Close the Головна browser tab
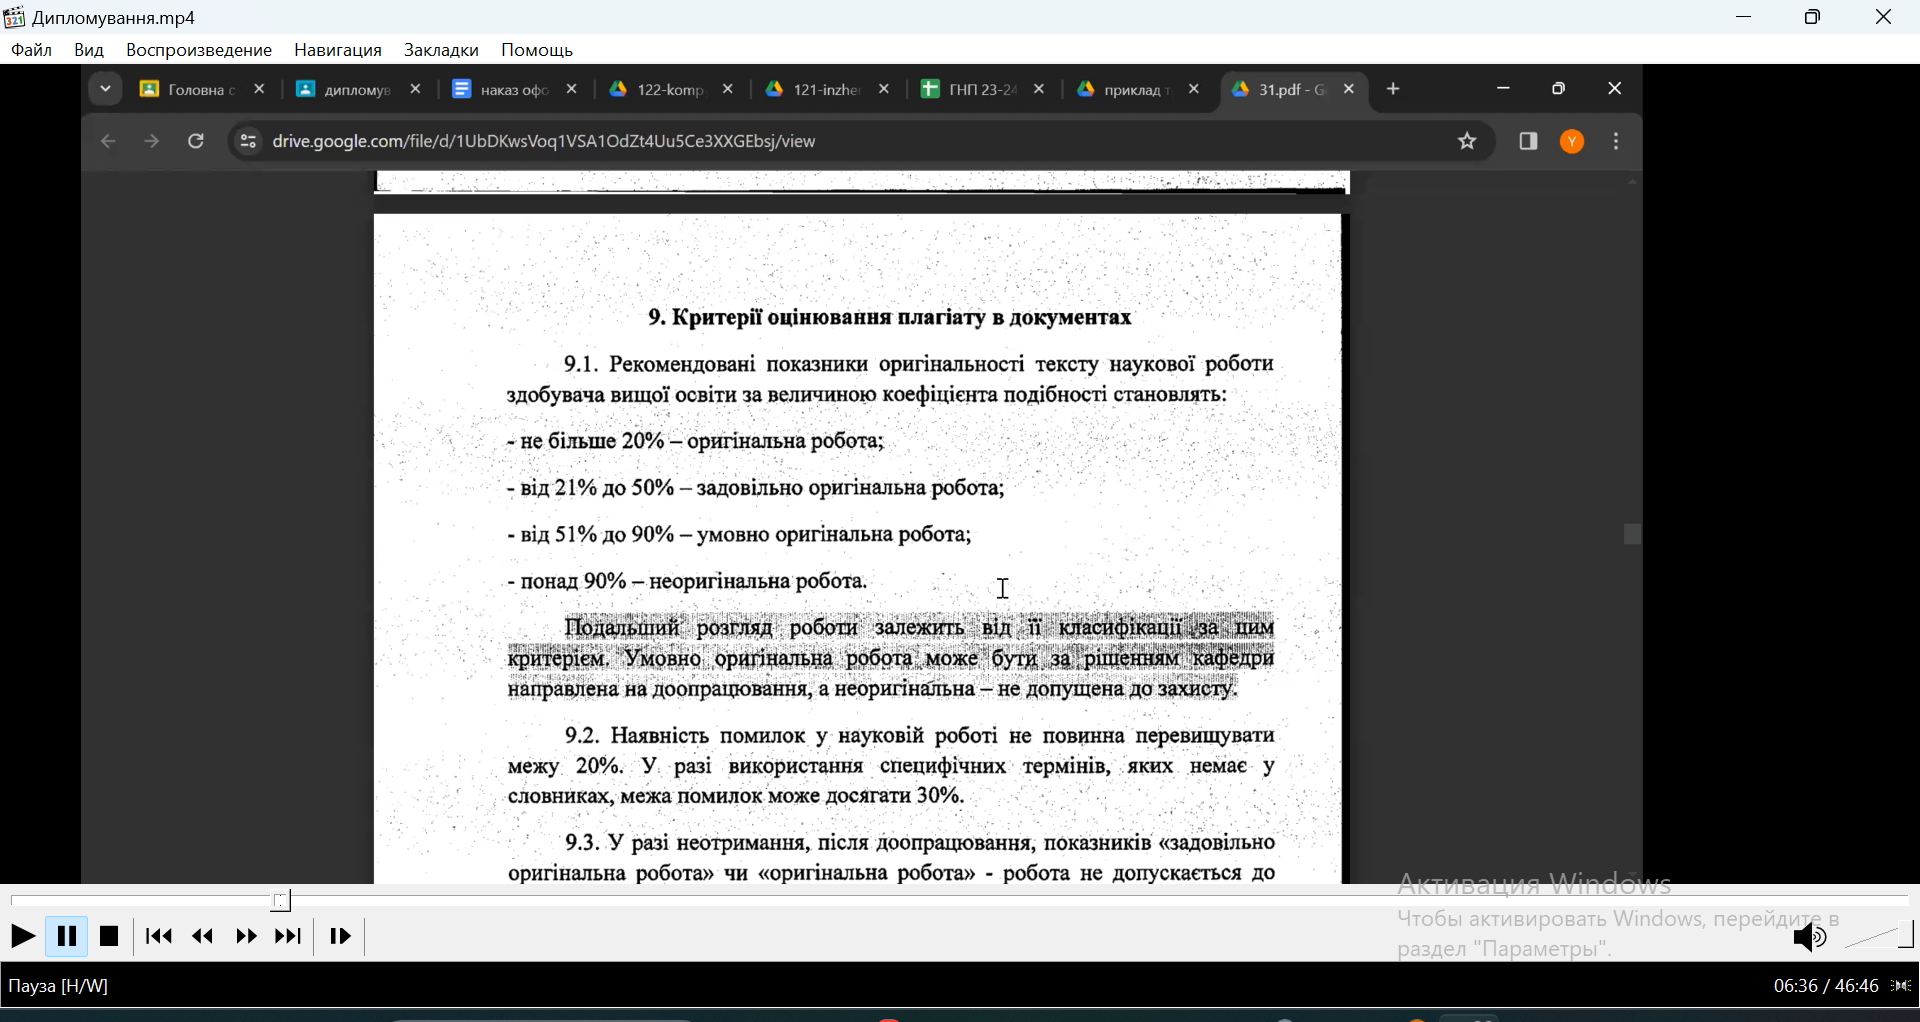This screenshot has width=1920, height=1022. click(260, 90)
